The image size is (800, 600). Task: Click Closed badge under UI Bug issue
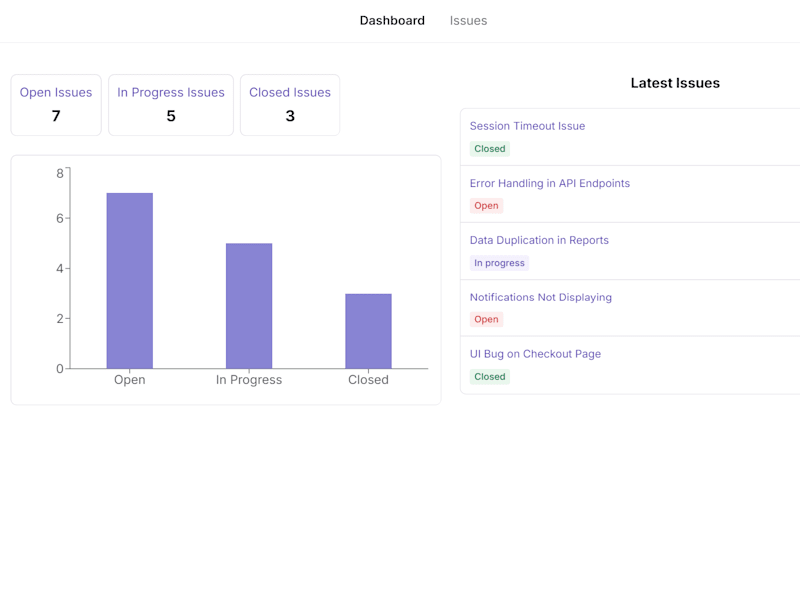pyautogui.click(x=490, y=377)
